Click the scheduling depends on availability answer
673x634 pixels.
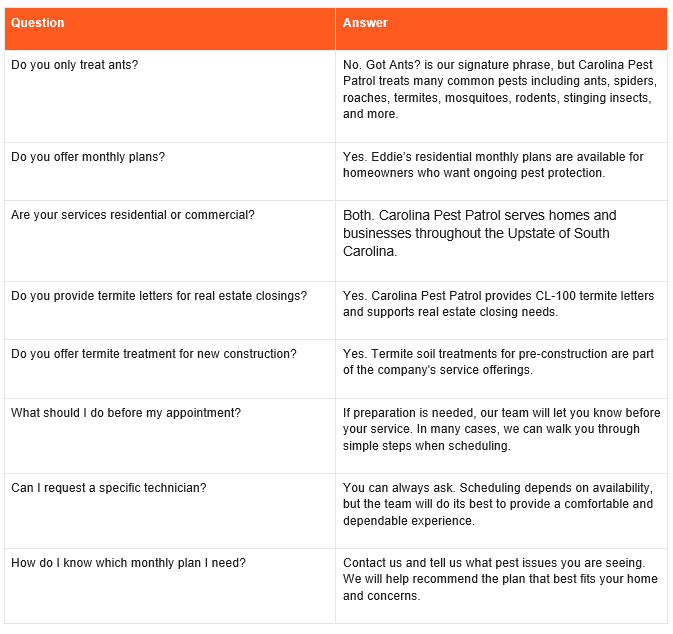click(x=498, y=504)
